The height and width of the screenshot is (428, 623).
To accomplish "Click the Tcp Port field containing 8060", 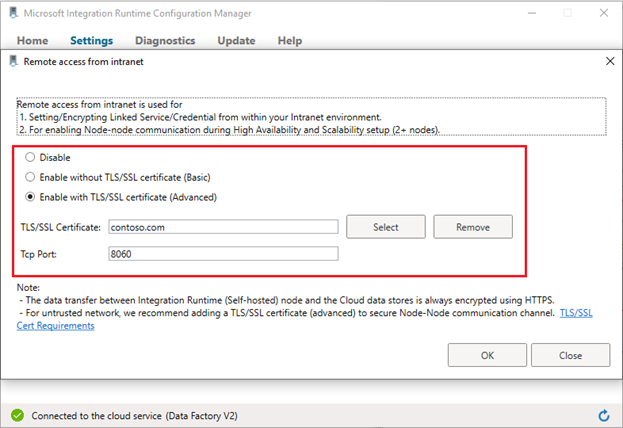I will point(223,254).
